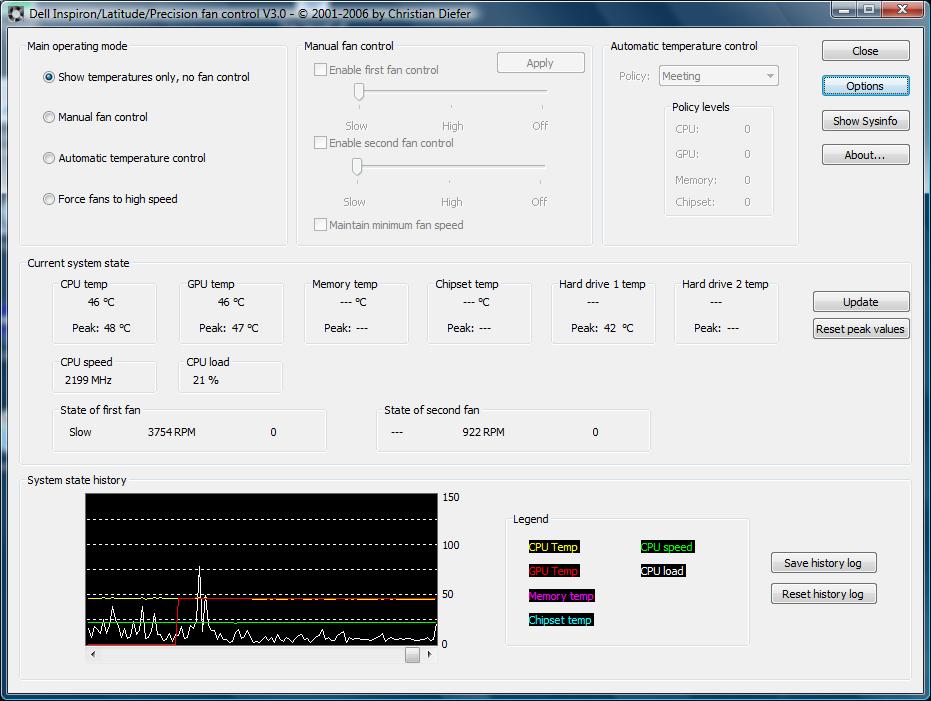This screenshot has width=931, height=701.
Task: Click the second fan speed slider handle
Action: click(357, 167)
